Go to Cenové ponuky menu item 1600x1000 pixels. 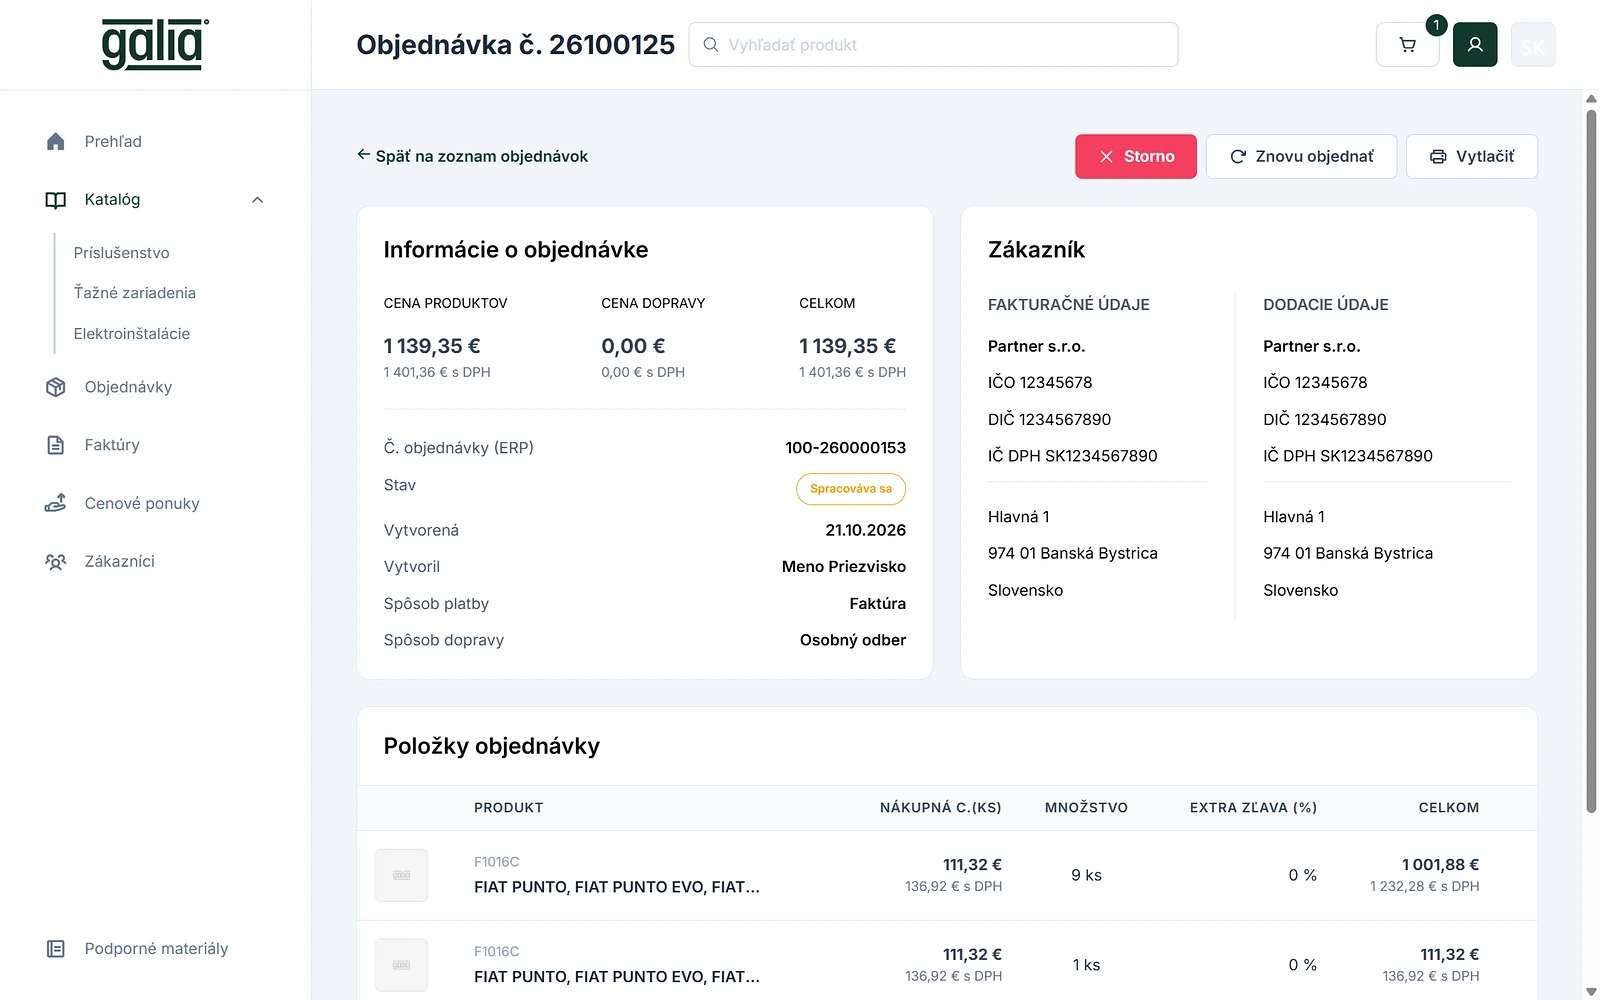click(x=142, y=503)
